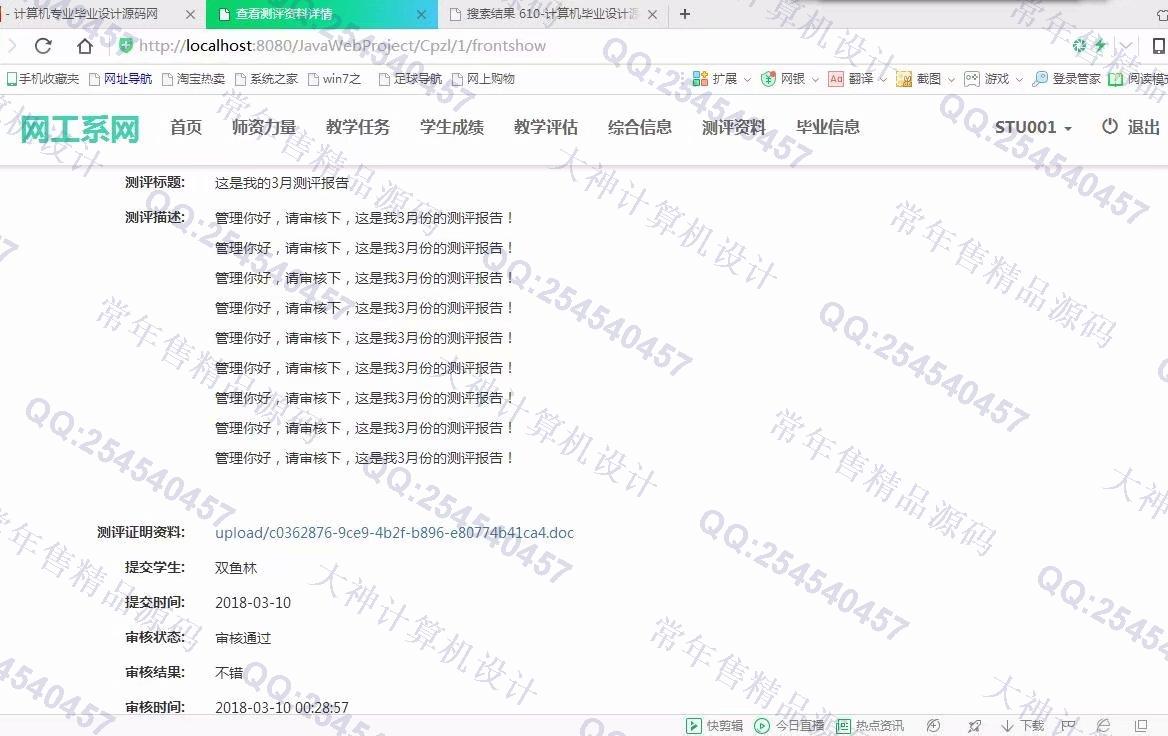Open 网上购物 bookmark

point(483,78)
